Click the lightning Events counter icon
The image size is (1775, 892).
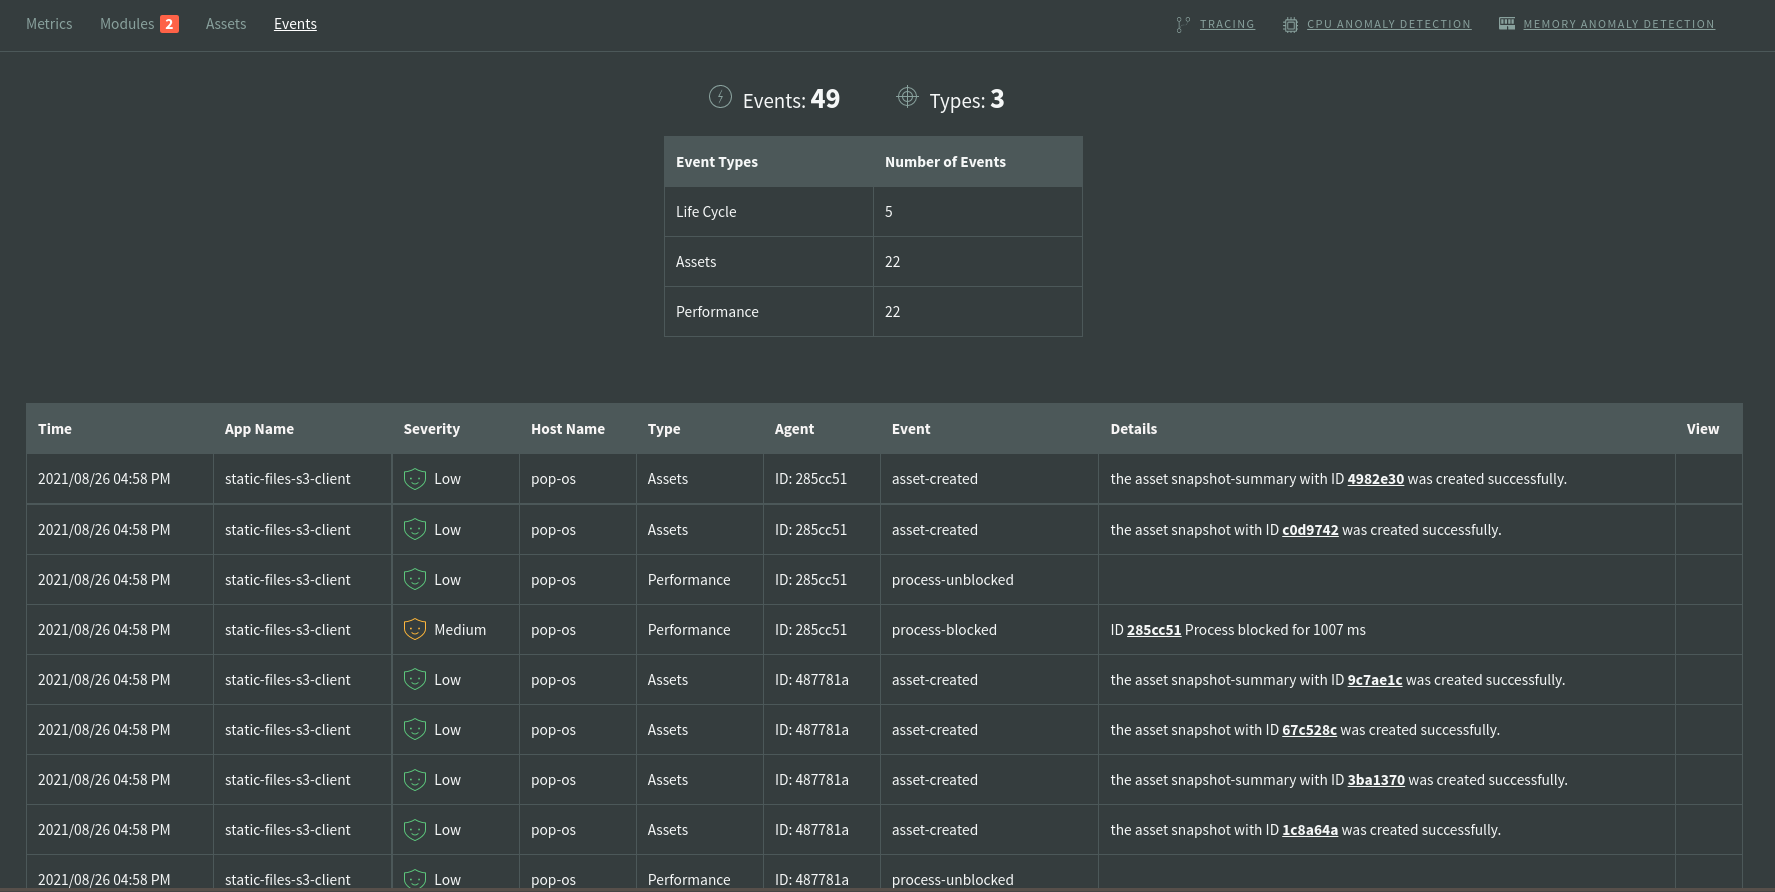tap(720, 97)
